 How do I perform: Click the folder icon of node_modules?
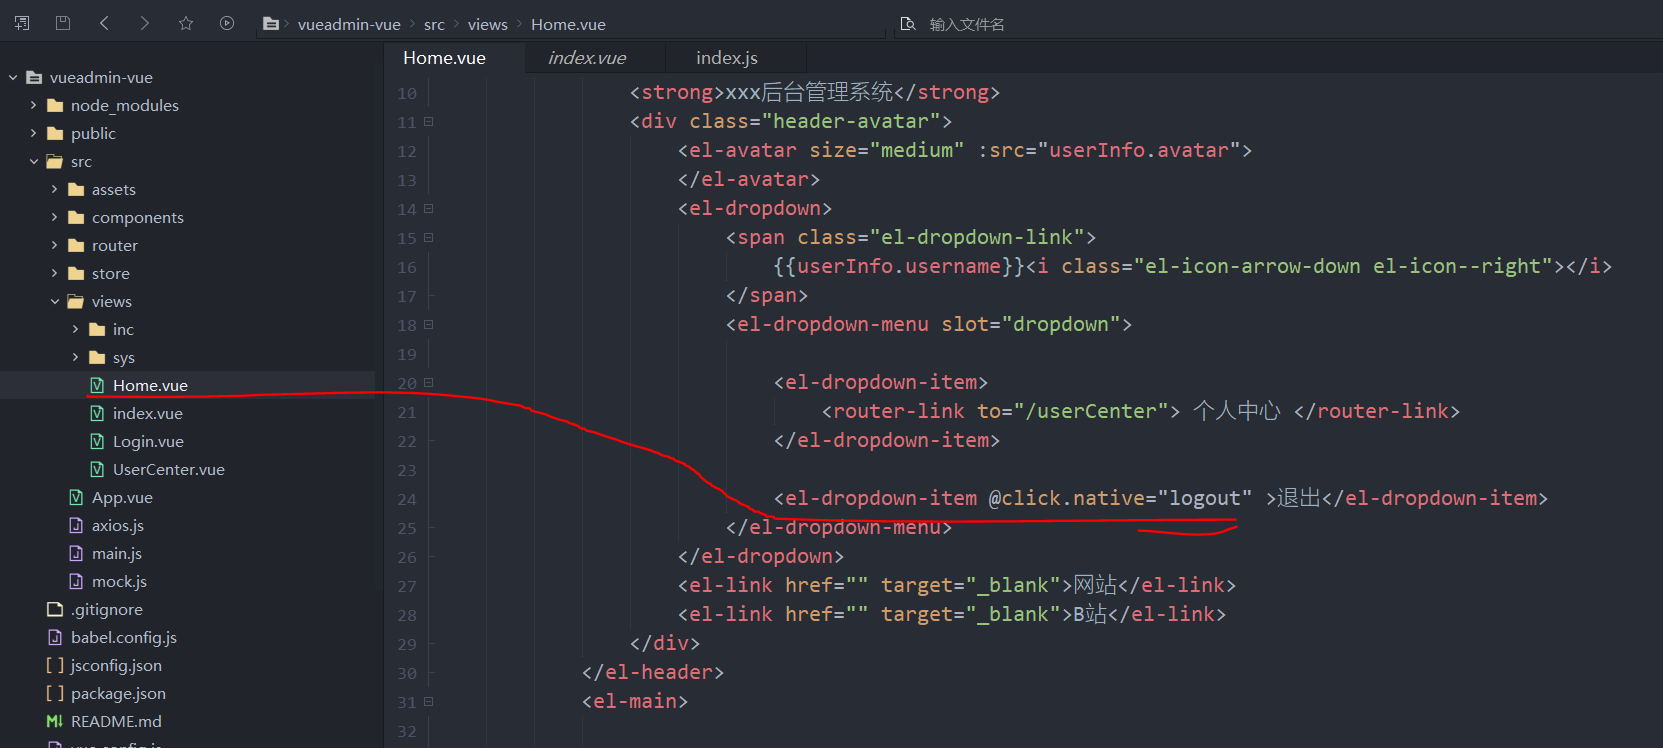(55, 105)
